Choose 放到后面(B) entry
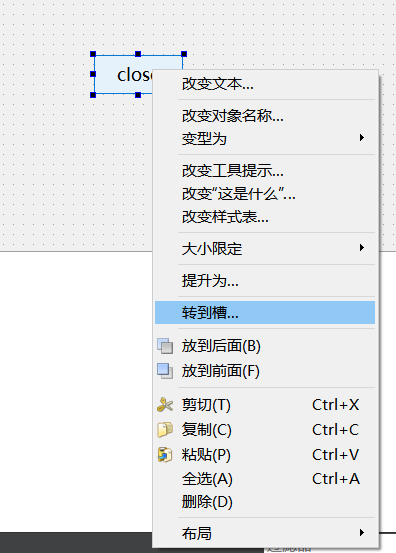Screen dimensions: 396x553 265,346
